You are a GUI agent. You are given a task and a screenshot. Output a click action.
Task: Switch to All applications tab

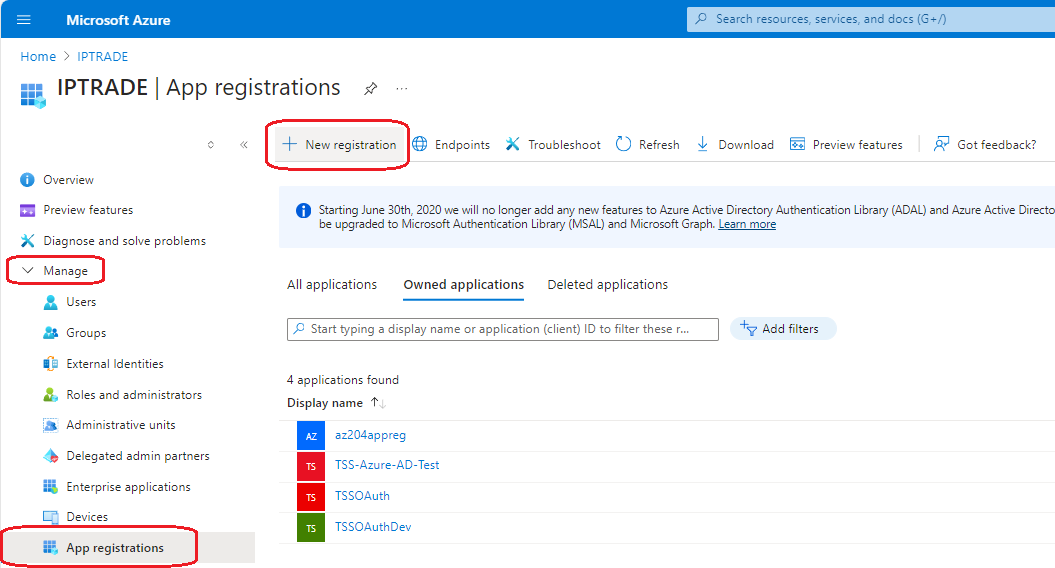(x=332, y=285)
